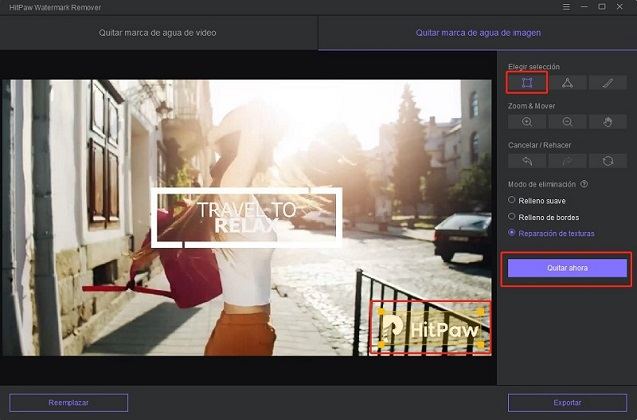Click the Reemplazar button

pos(69,403)
